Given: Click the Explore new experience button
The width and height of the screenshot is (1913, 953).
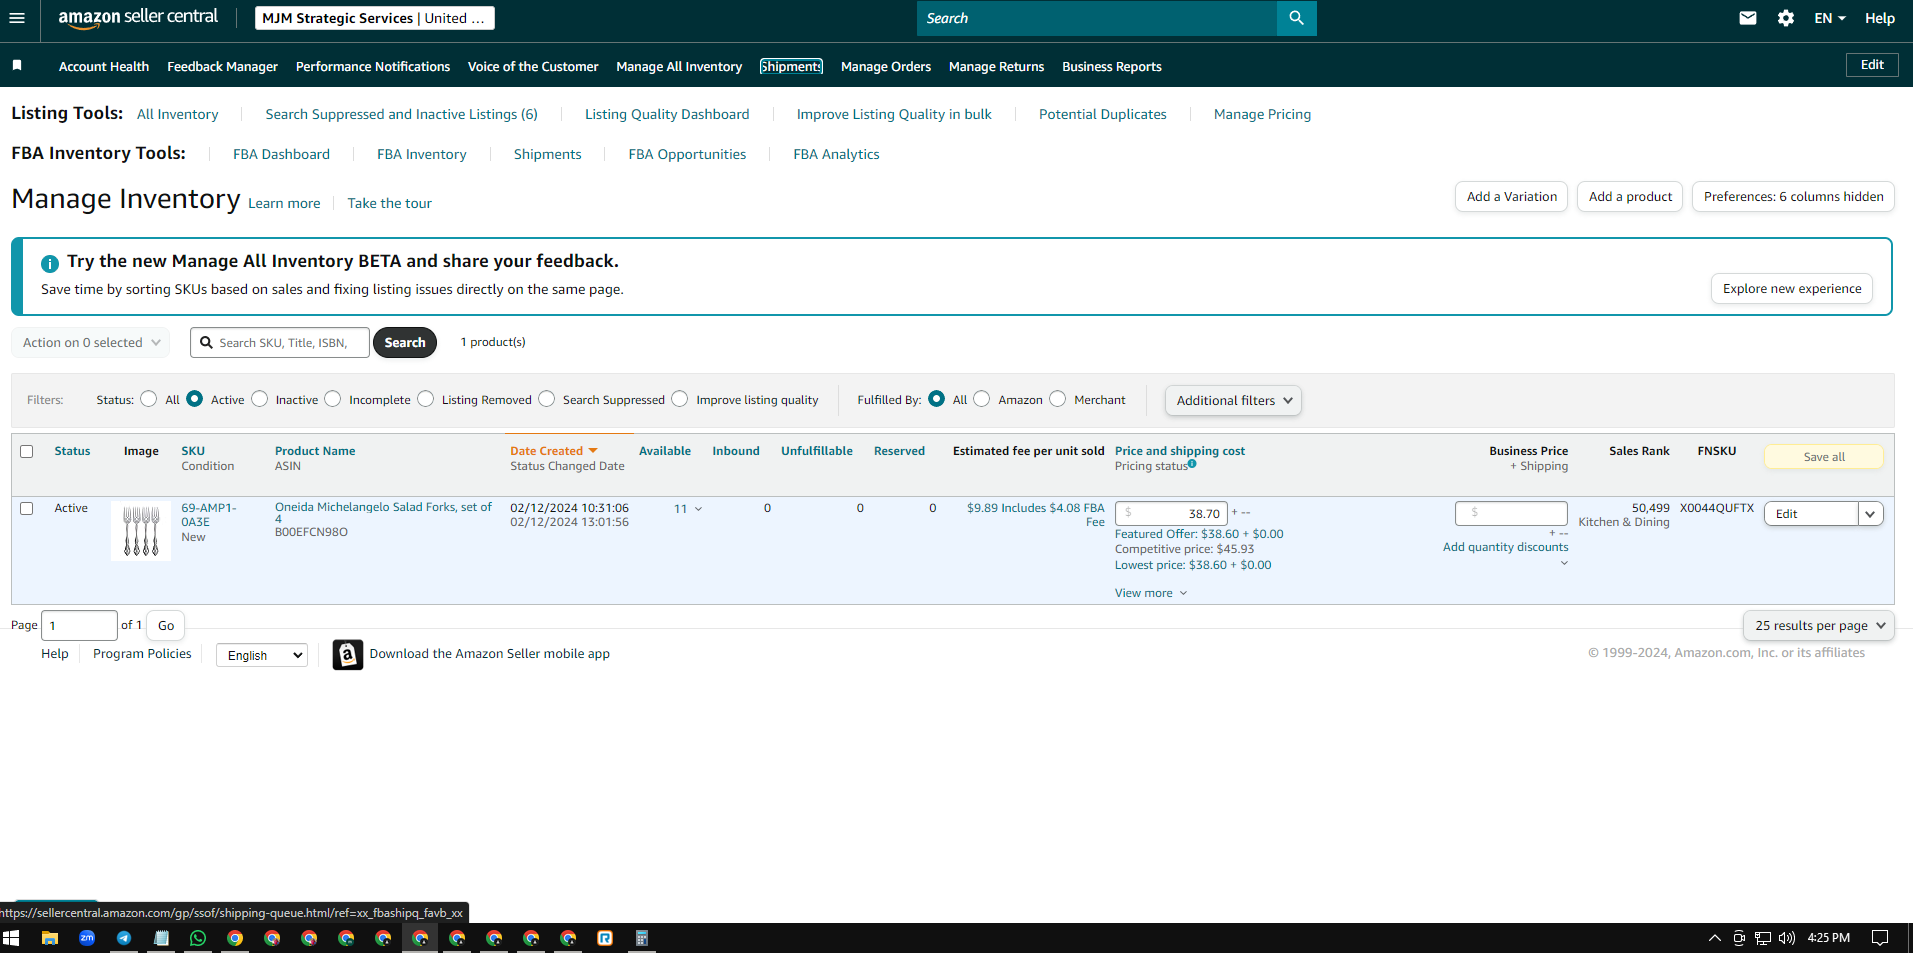Looking at the screenshot, I should coord(1792,289).
